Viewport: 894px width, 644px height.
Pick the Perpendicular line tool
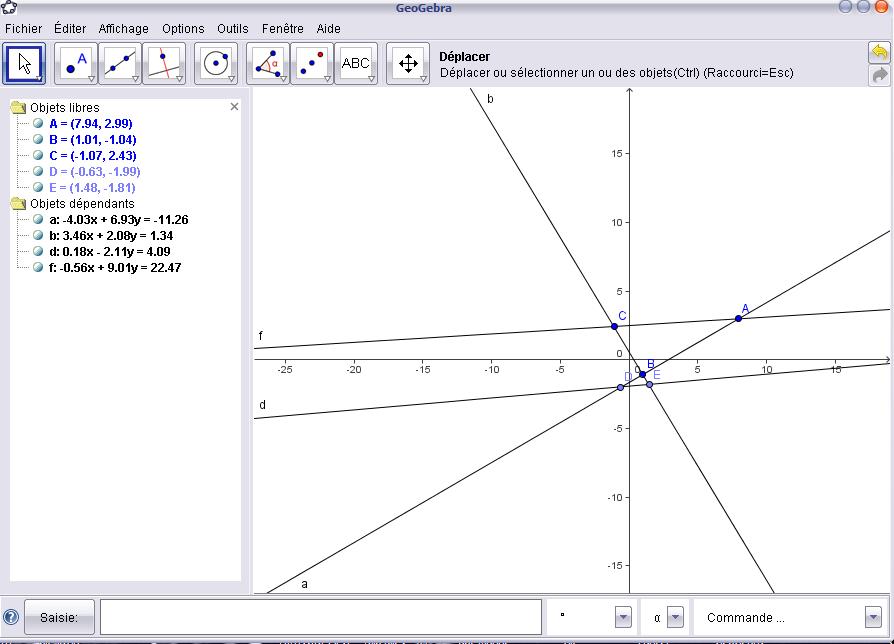coord(164,63)
